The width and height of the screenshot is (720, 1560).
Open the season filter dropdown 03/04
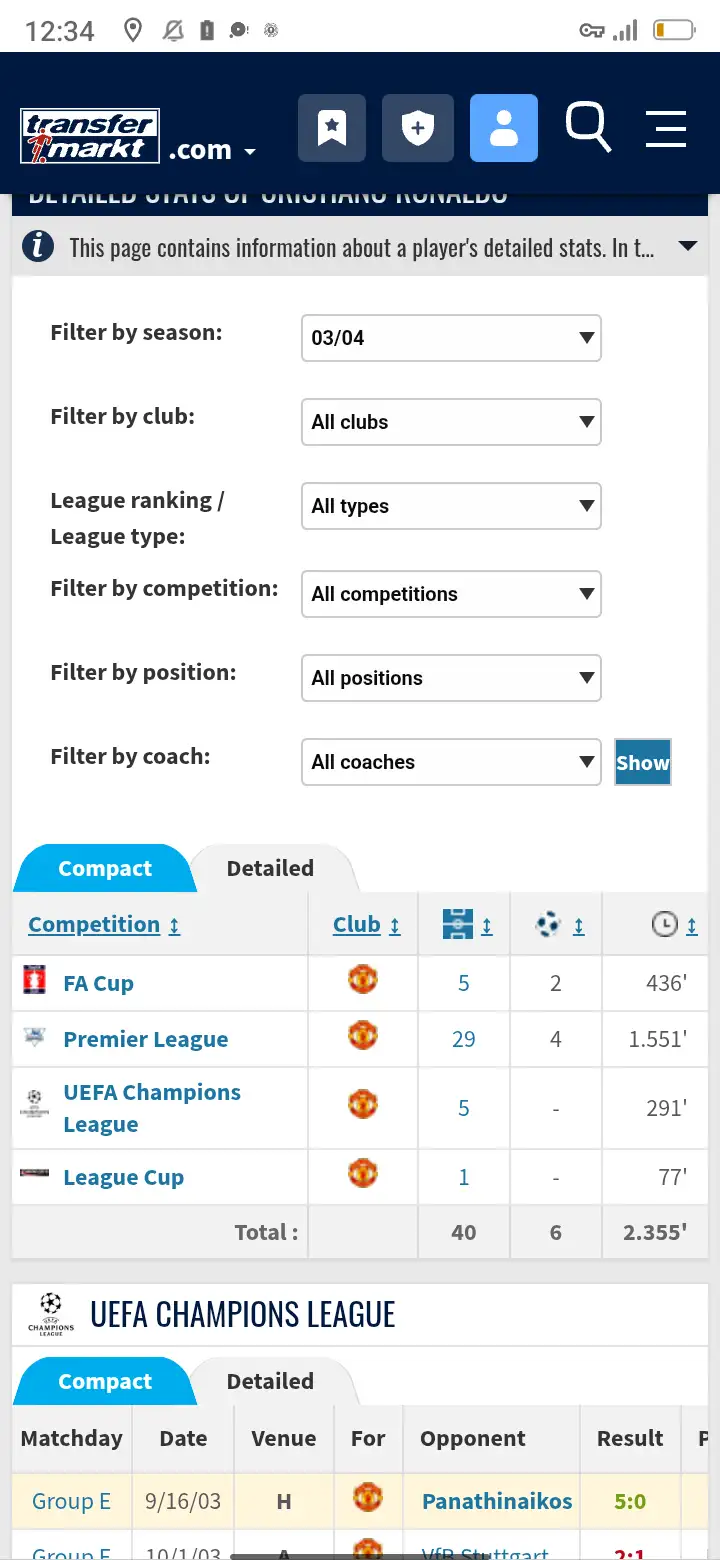tap(450, 338)
